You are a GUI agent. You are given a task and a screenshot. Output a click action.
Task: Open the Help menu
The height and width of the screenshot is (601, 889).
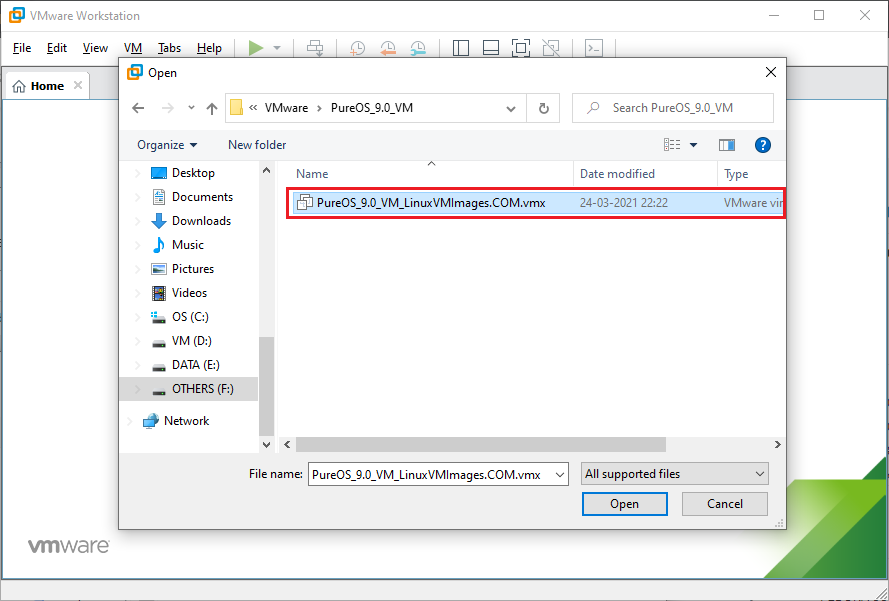(x=209, y=48)
